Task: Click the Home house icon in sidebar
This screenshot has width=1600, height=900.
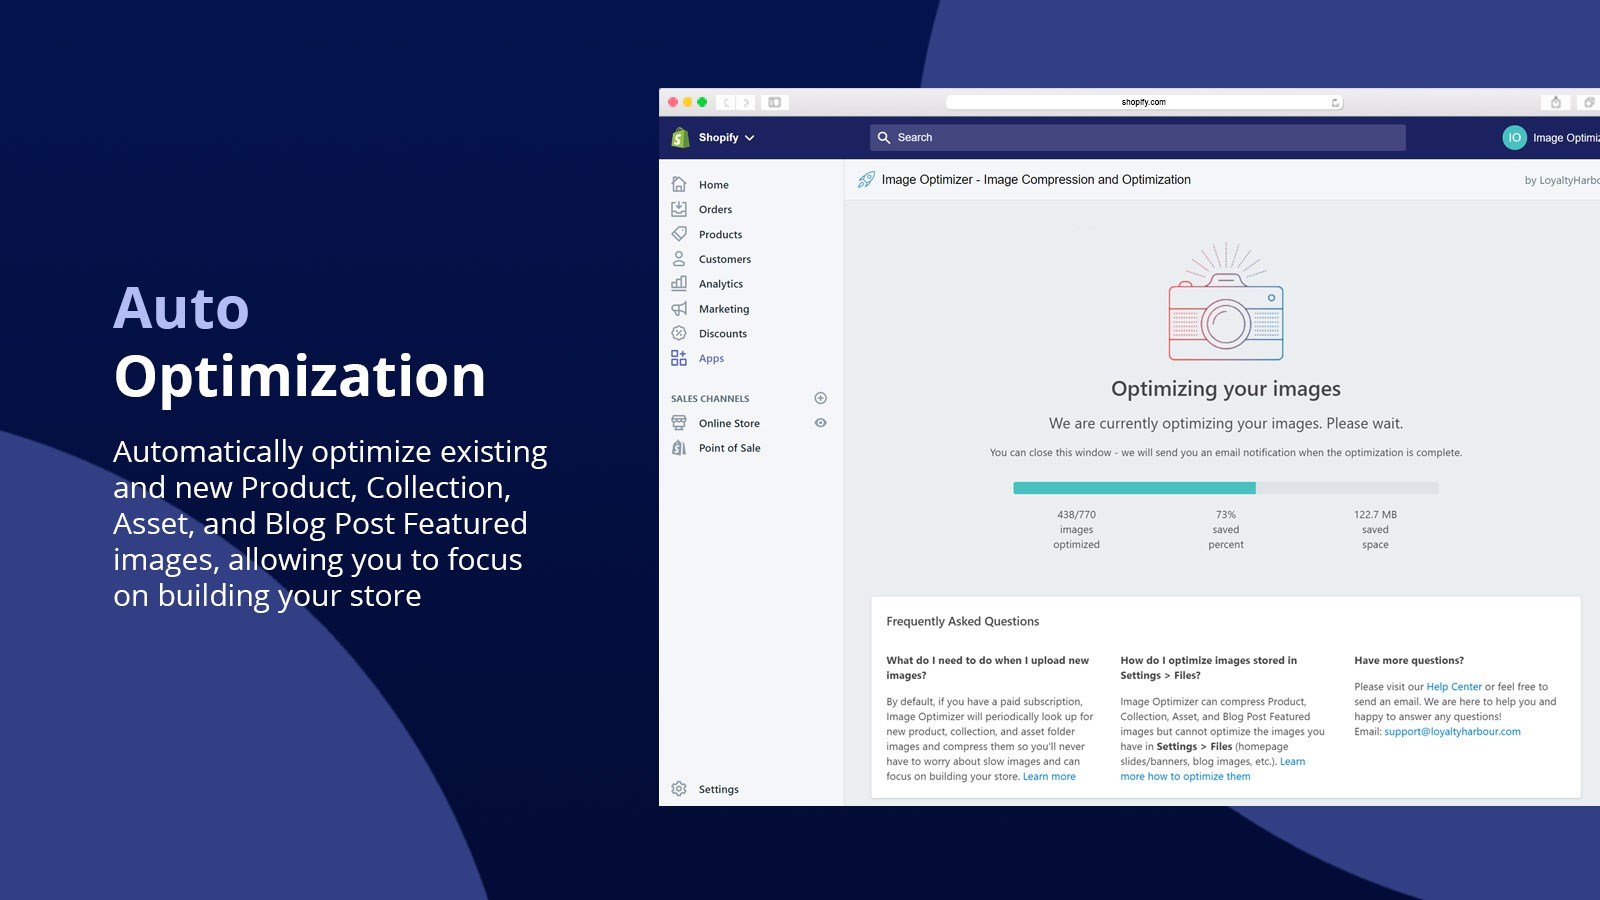Action: pos(679,184)
